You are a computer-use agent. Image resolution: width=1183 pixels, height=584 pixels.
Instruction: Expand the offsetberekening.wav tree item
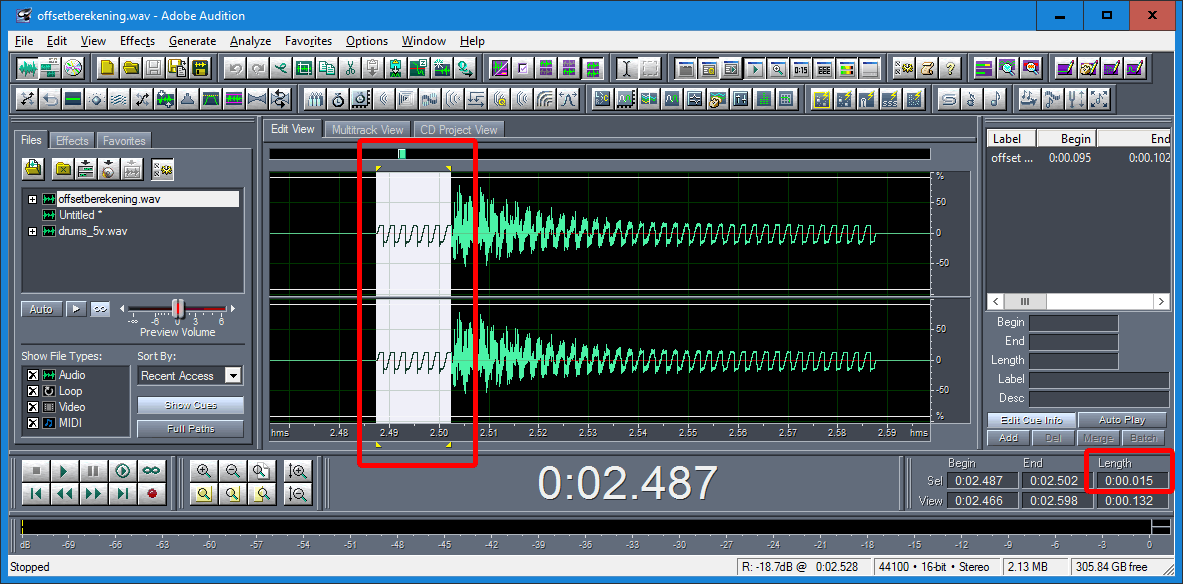tap(33, 199)
